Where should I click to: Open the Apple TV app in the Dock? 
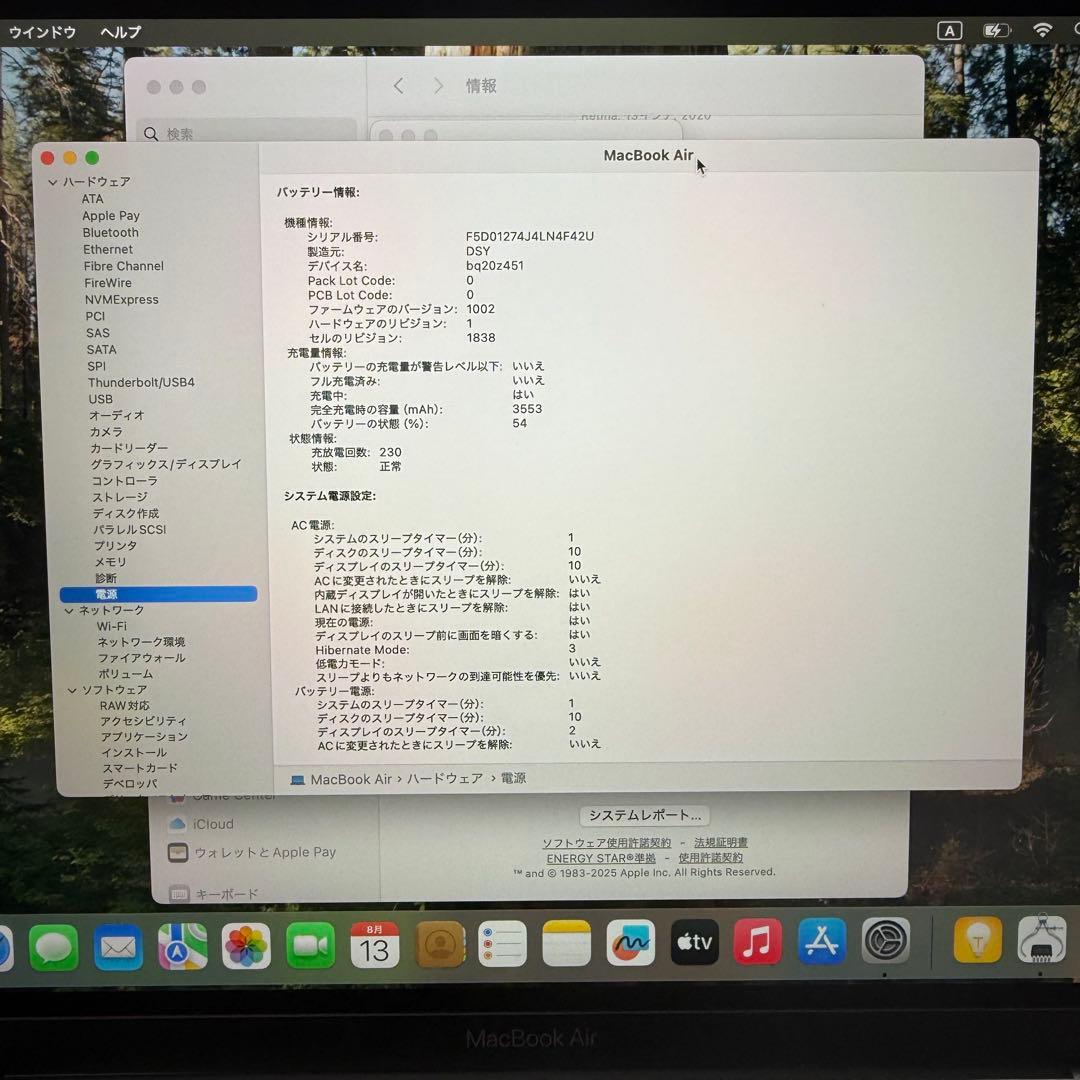coord(693,942)
